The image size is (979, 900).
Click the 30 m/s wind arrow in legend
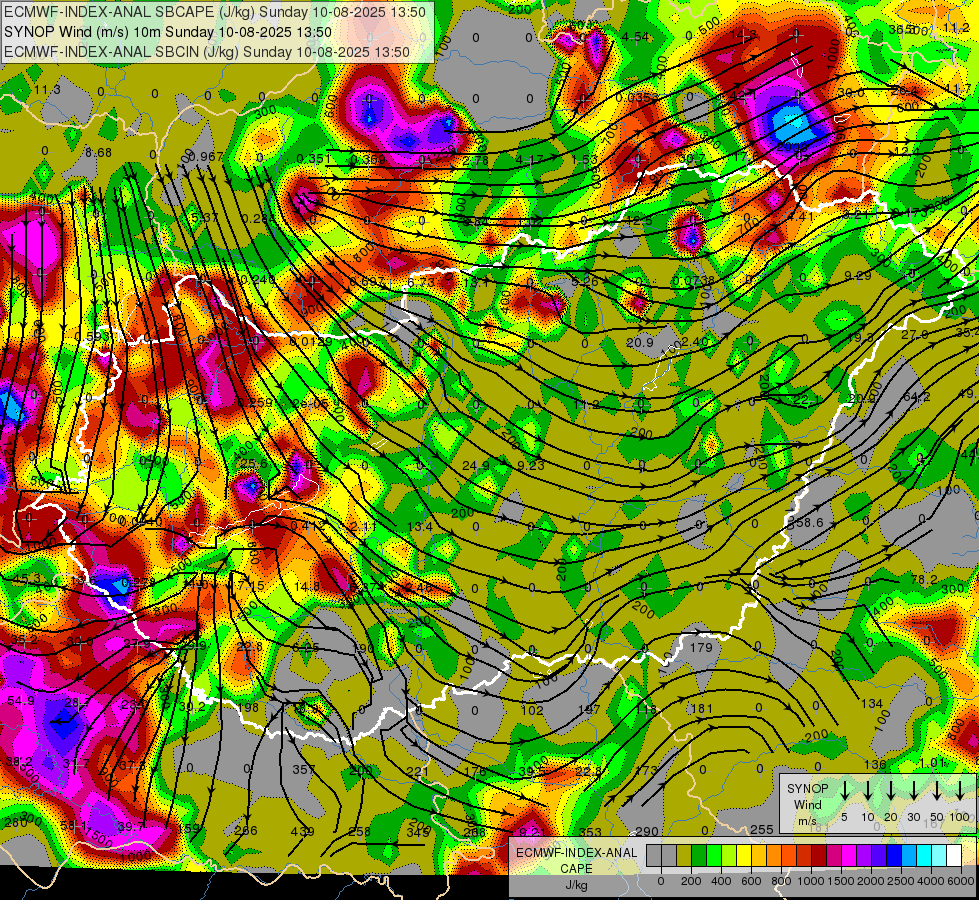click(x=913, y=789)
